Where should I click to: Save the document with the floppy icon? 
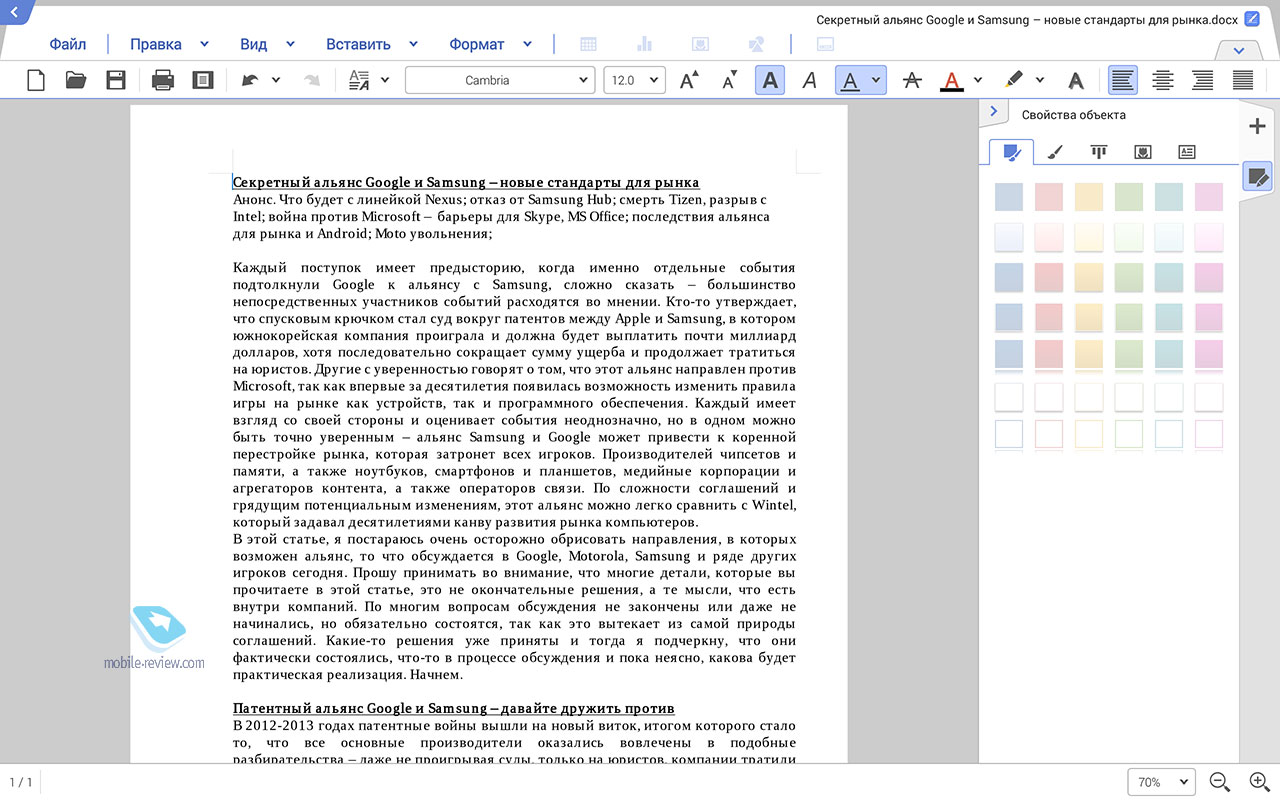click(116, 80)
